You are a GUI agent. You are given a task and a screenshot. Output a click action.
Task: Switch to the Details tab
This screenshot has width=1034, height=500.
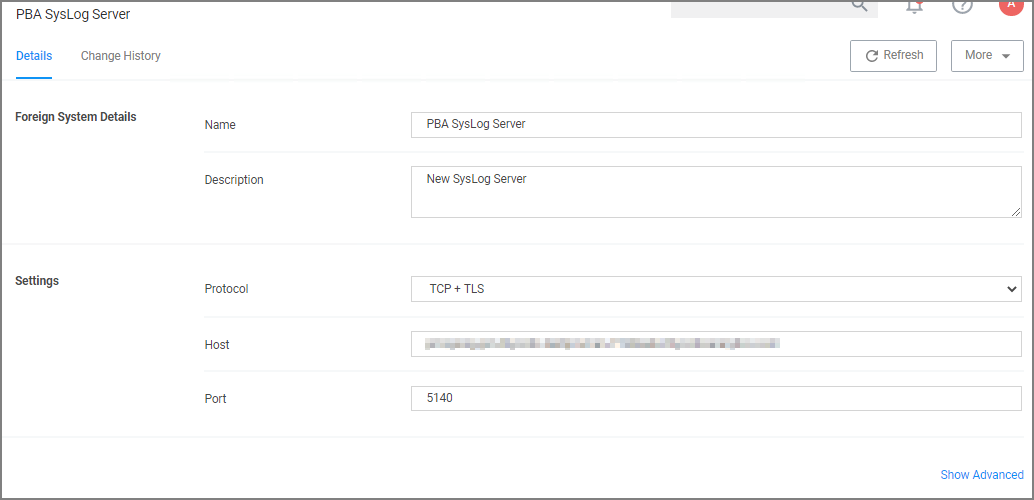[34, 56]
